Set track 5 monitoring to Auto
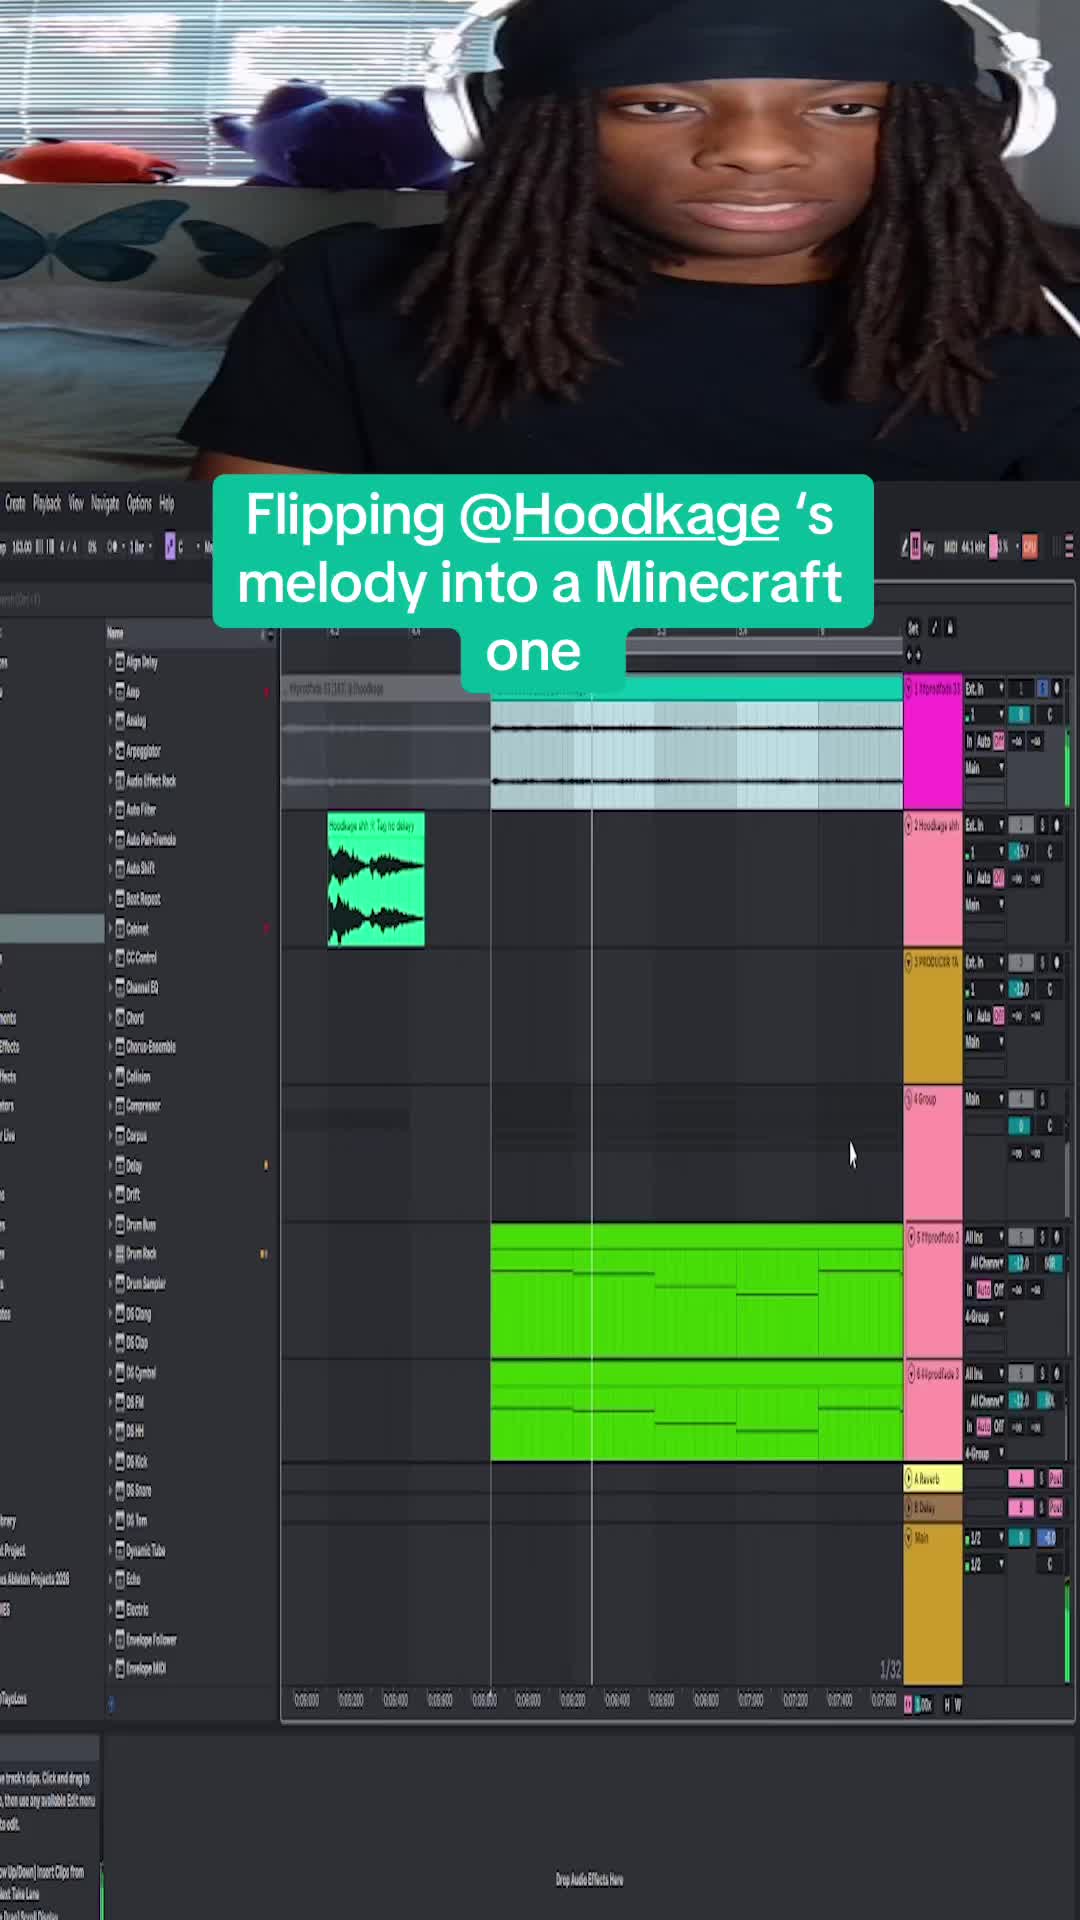The width and height of the screenshot is (1080, 1920). [x=984, y=1290]
